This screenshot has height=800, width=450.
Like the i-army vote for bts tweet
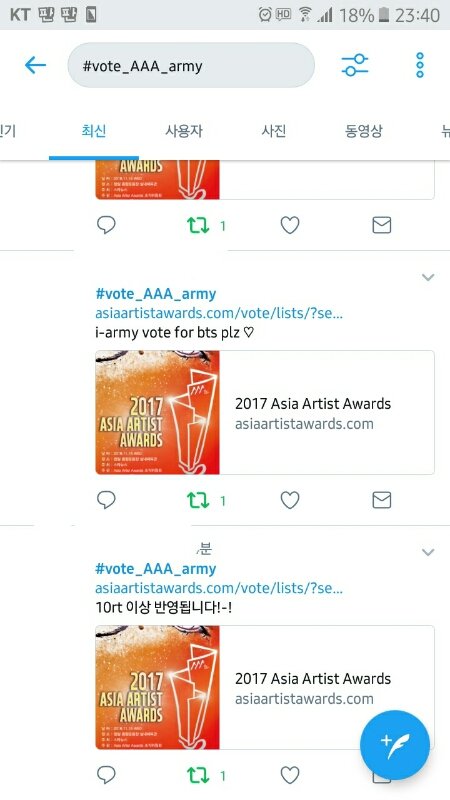click(x=290, y=500)
